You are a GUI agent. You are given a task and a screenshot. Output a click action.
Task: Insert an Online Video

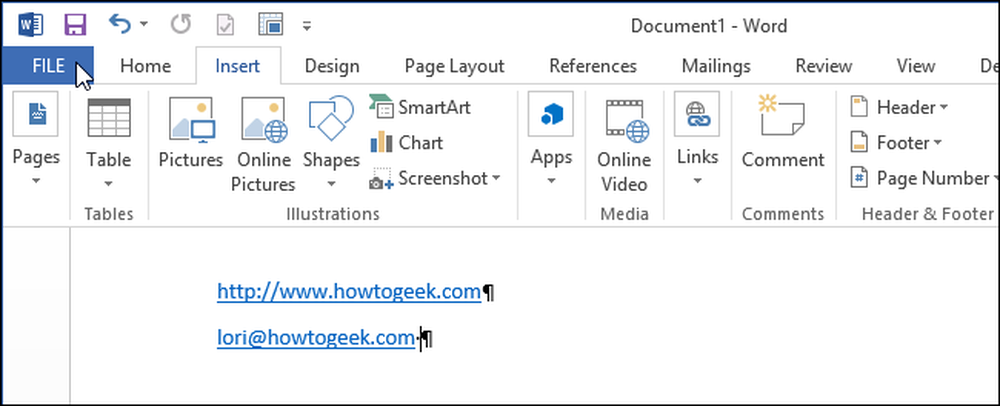point(624,145)
